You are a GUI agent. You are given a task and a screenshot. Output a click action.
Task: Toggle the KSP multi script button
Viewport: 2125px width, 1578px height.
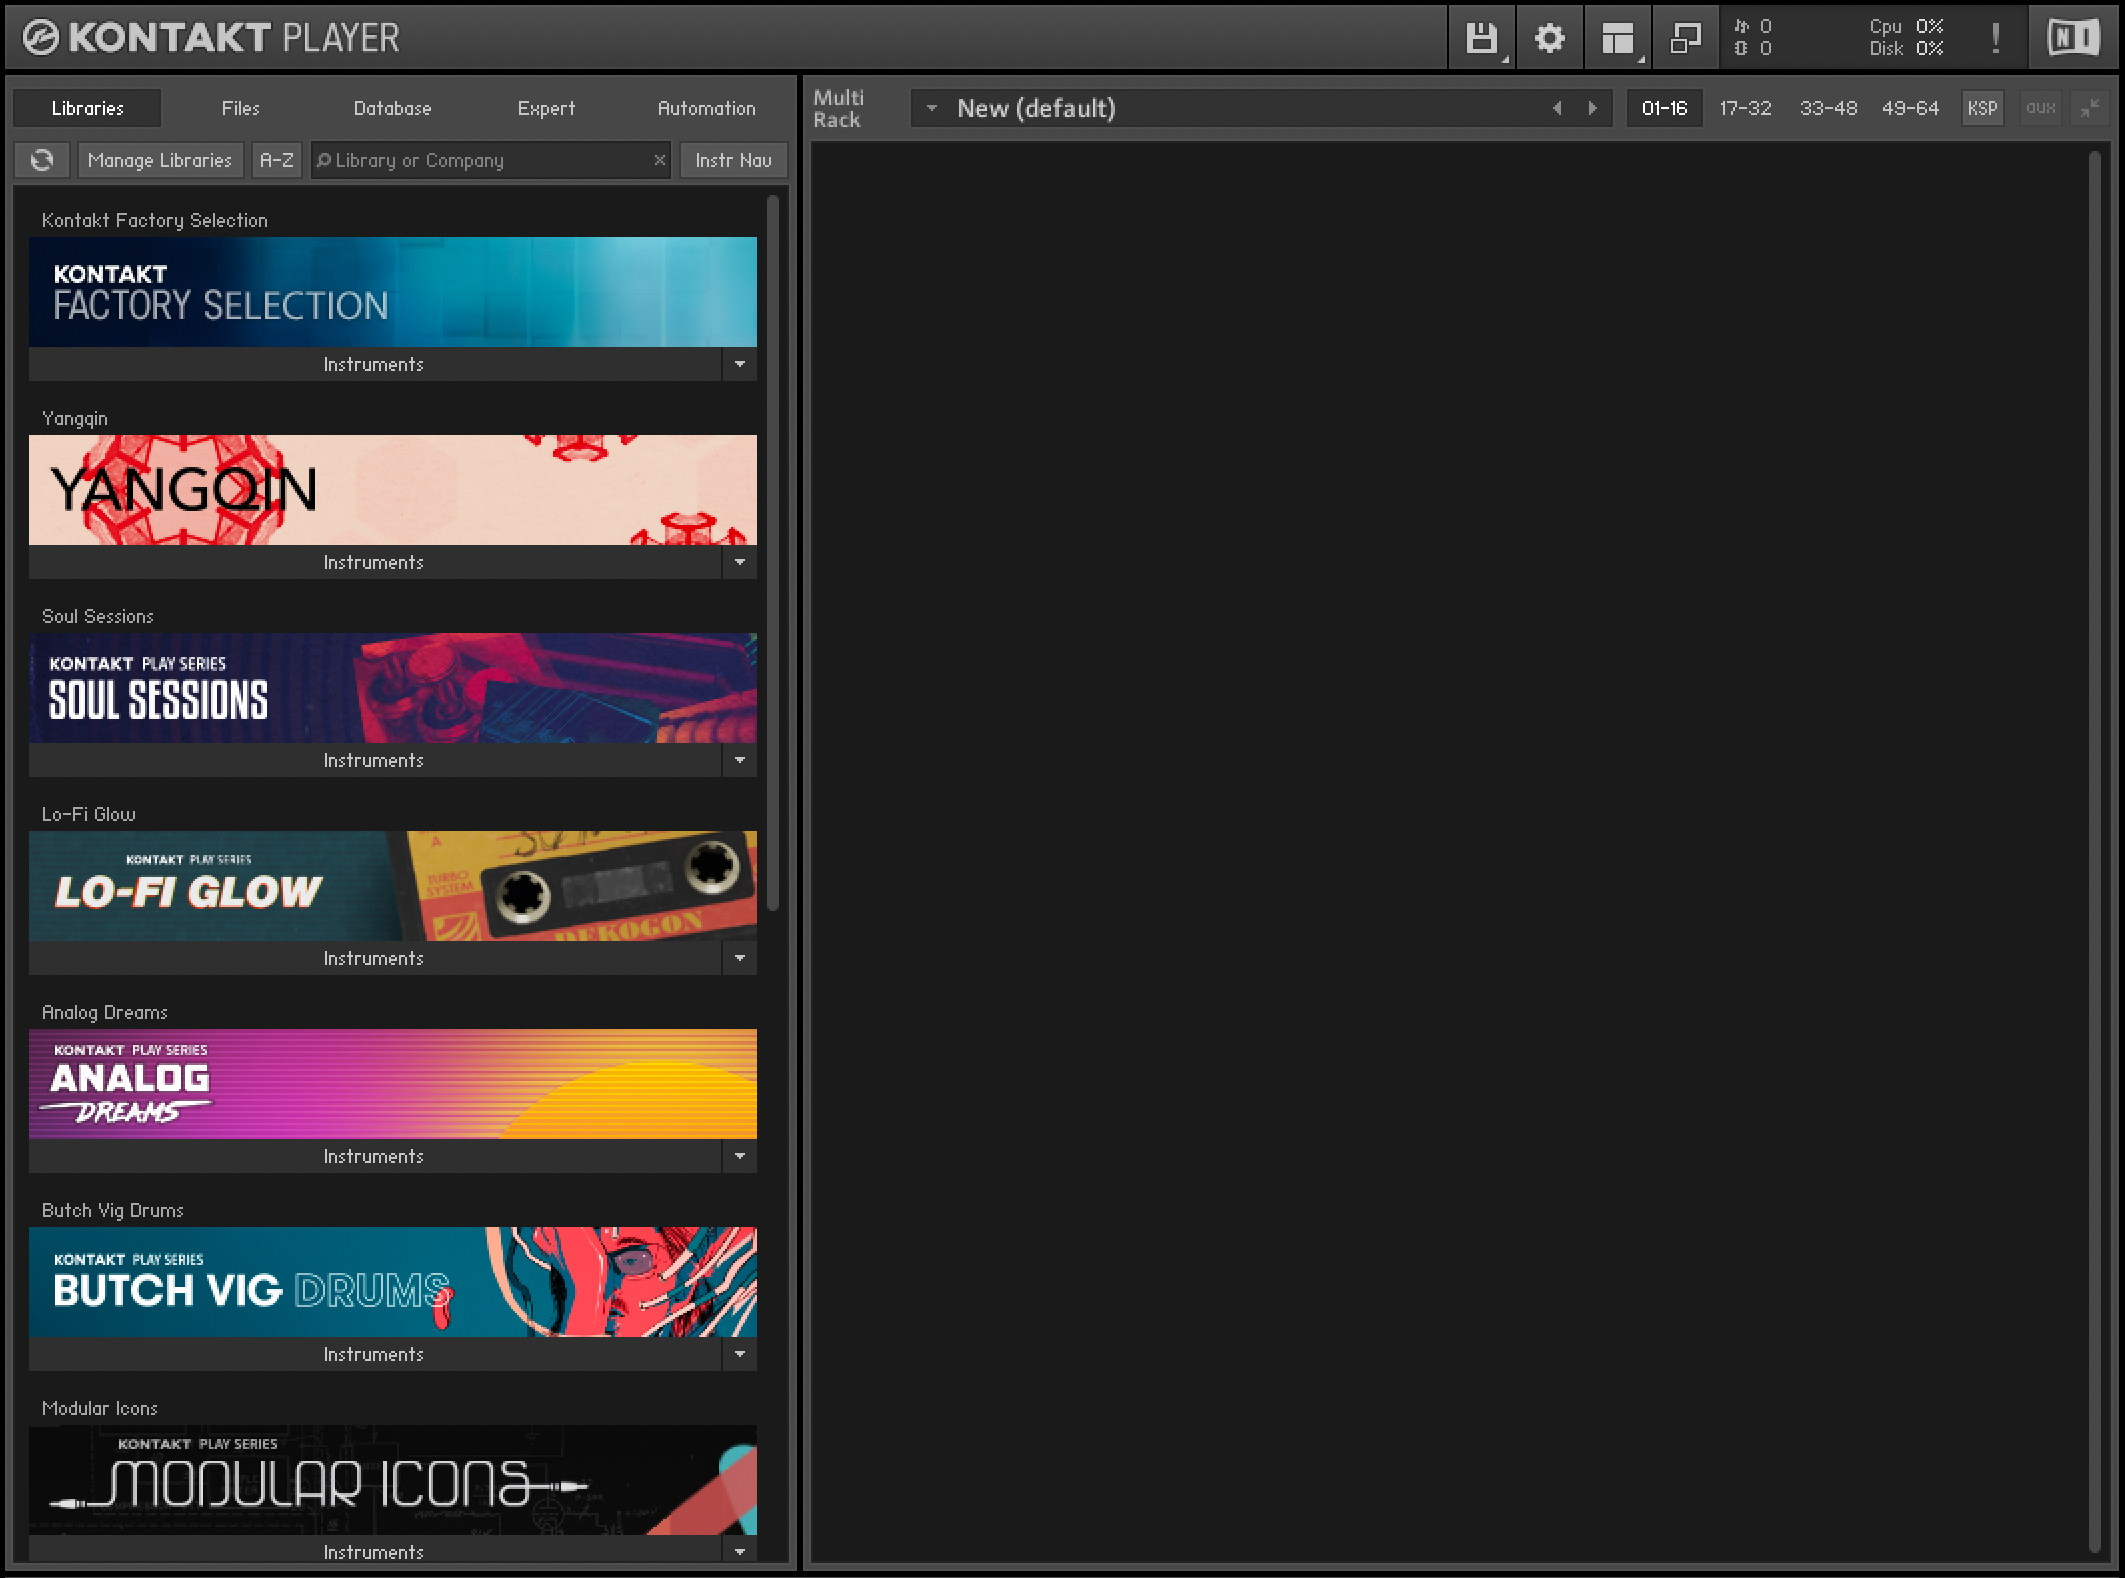click(1982, 108)
